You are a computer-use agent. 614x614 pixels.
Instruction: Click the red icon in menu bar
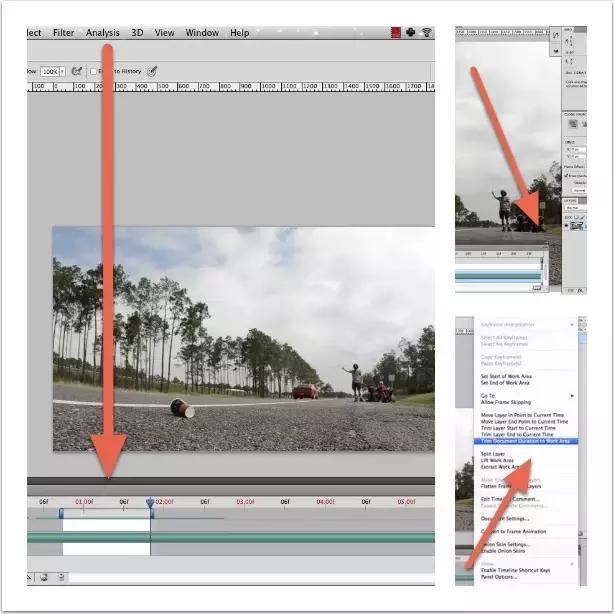tap(396, 33)
